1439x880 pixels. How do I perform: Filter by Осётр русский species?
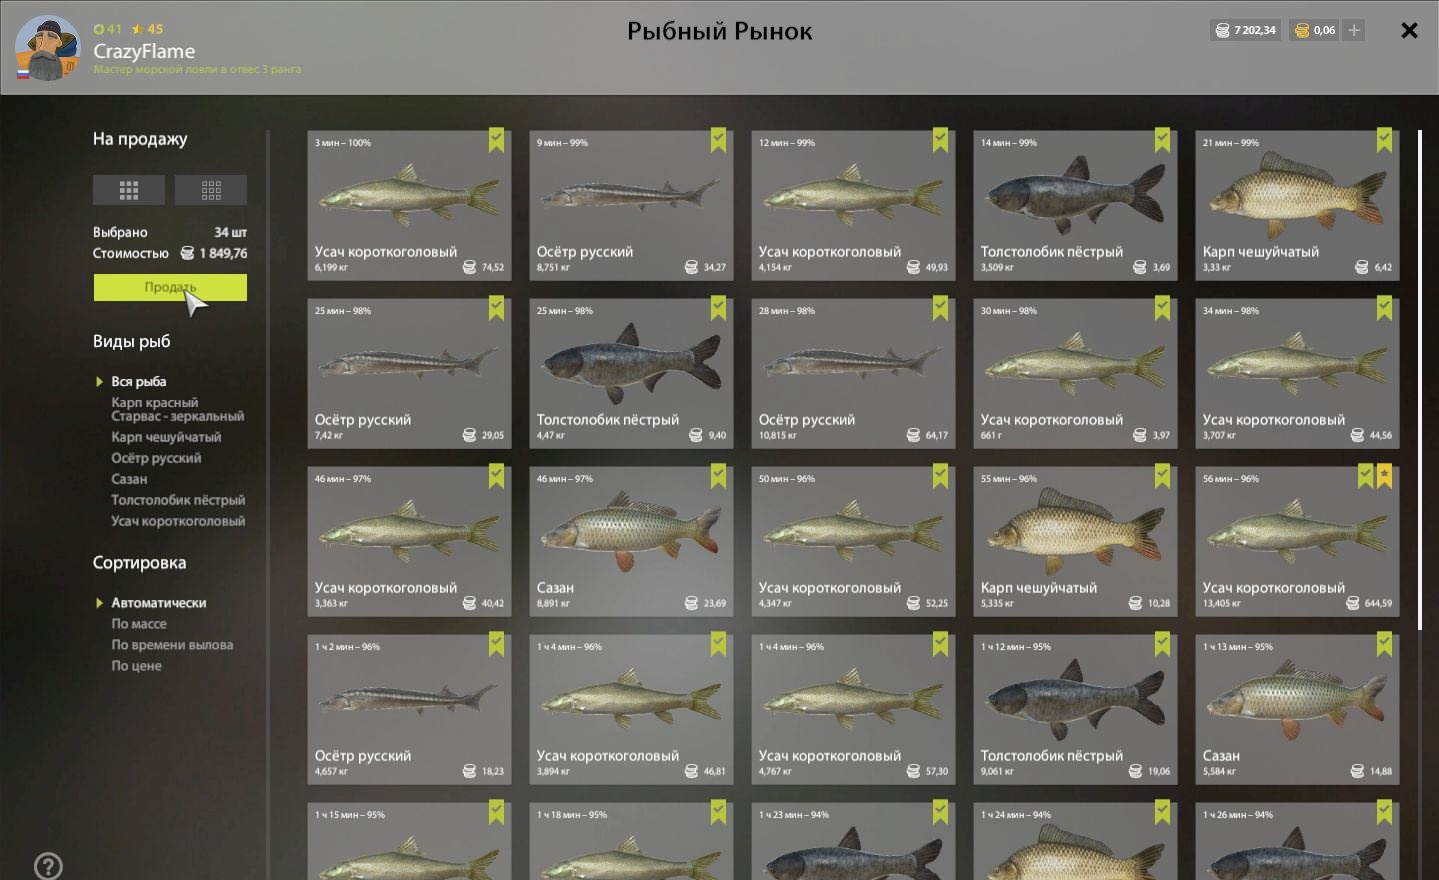coord(156,458)
